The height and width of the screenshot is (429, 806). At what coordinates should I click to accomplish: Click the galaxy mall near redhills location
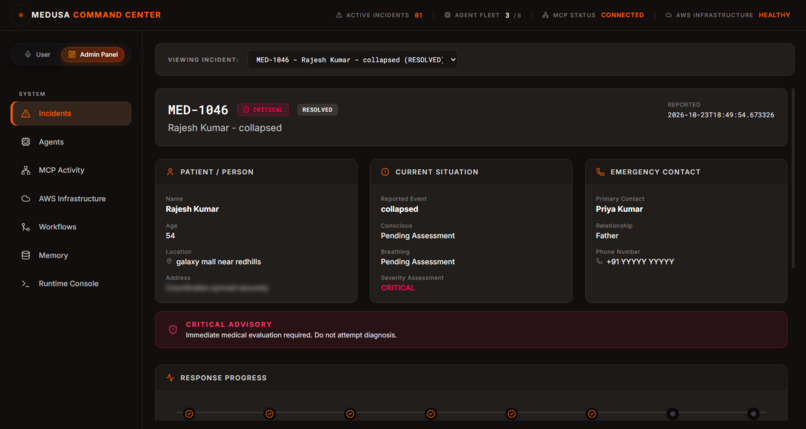(x=218, y=262)
